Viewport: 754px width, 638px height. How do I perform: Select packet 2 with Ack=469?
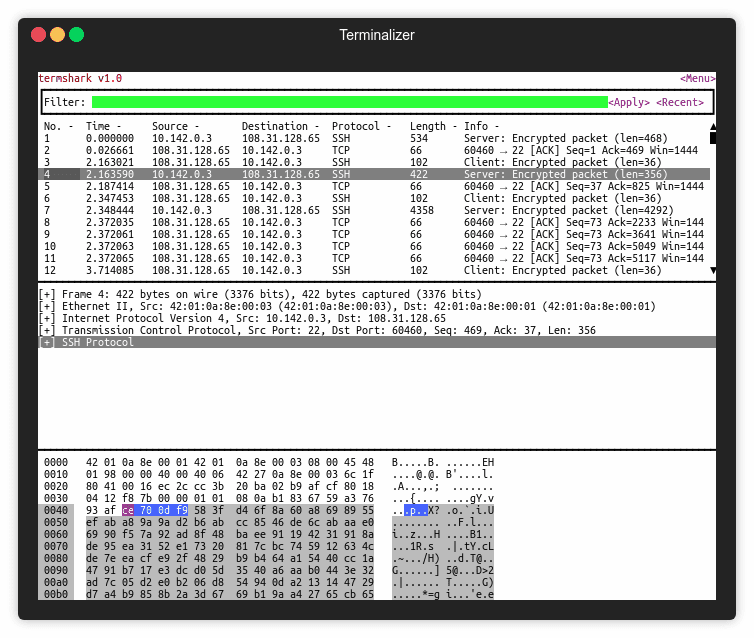pyautogui.click(x=374, y=150)
